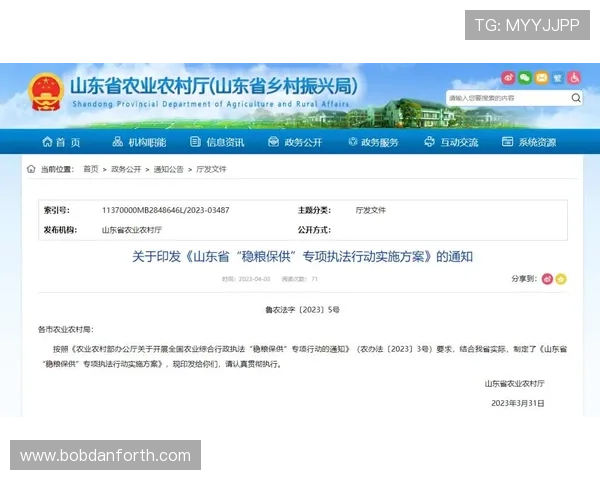Open the 机构职能 navigation item

(139, 142)
